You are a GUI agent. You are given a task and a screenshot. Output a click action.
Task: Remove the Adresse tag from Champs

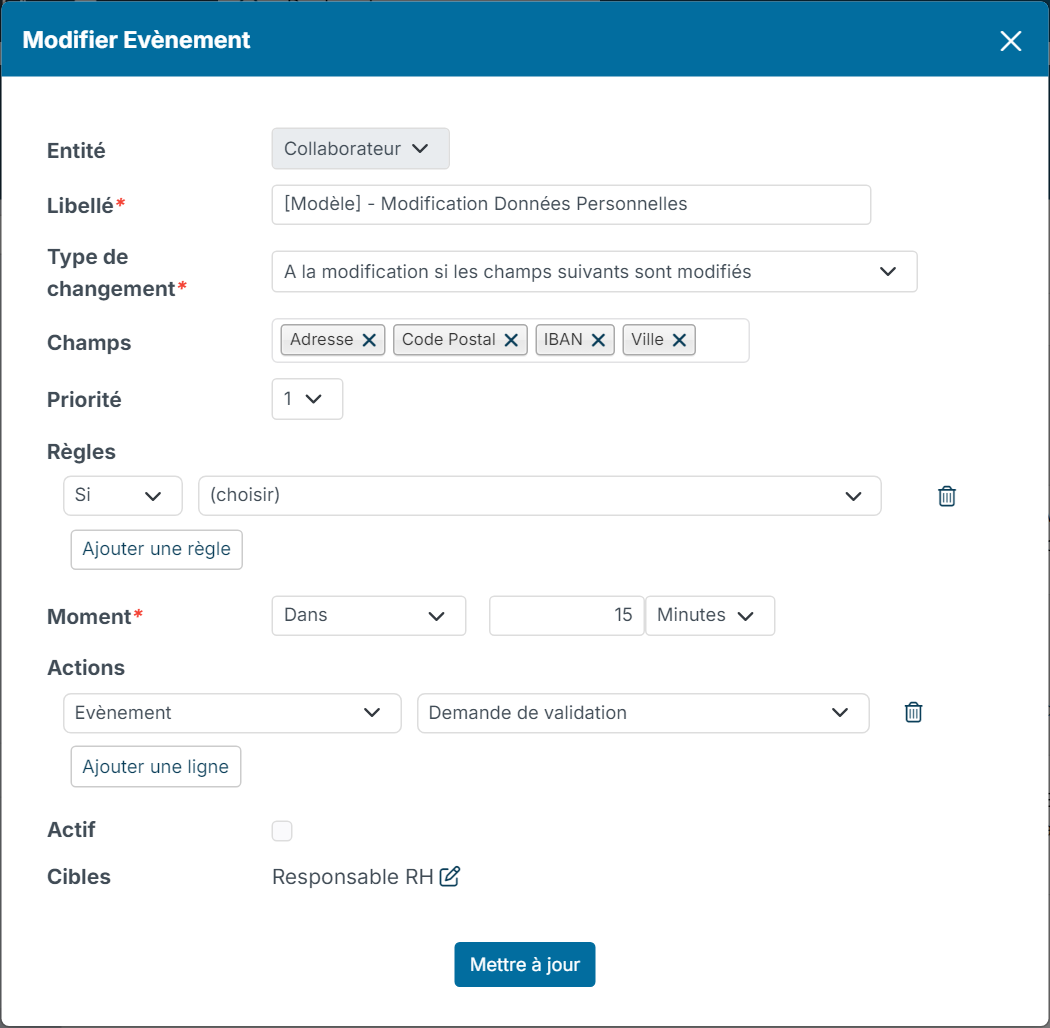coord(369,340)
